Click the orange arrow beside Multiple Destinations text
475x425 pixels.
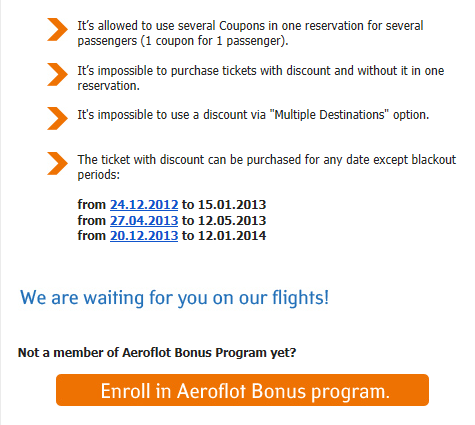pos(57,118)
